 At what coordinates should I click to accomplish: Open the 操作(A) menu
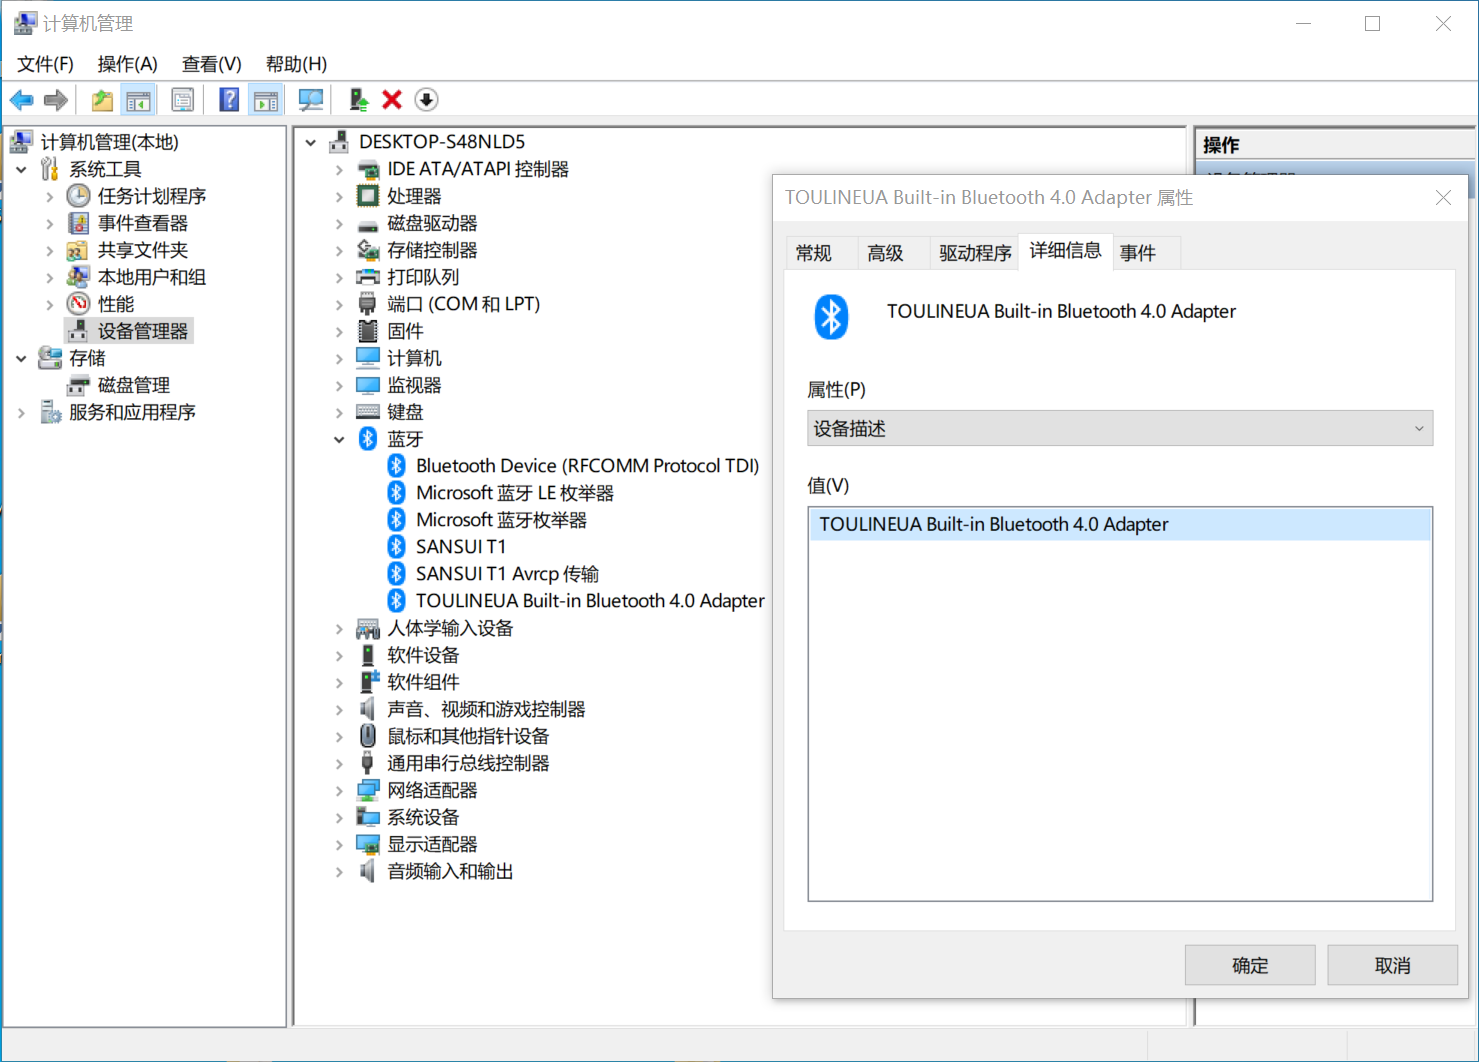[x=127, y=64]
